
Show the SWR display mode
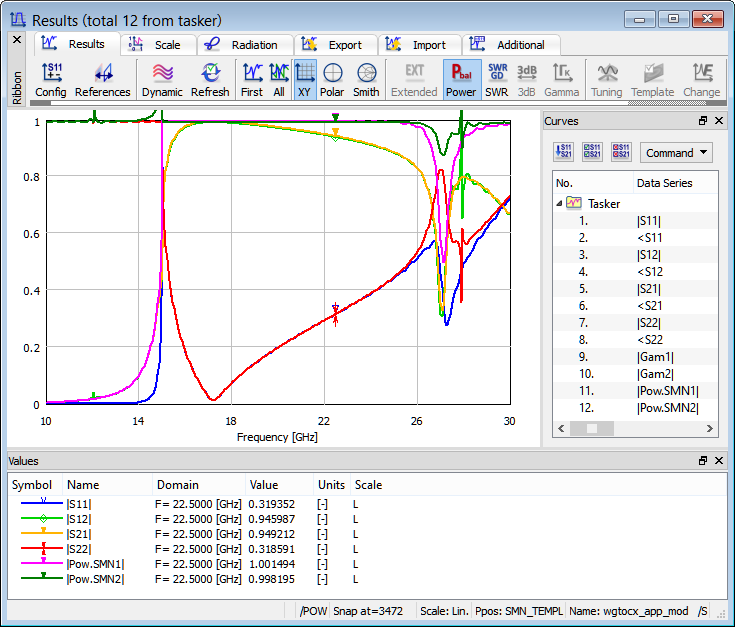496,80
